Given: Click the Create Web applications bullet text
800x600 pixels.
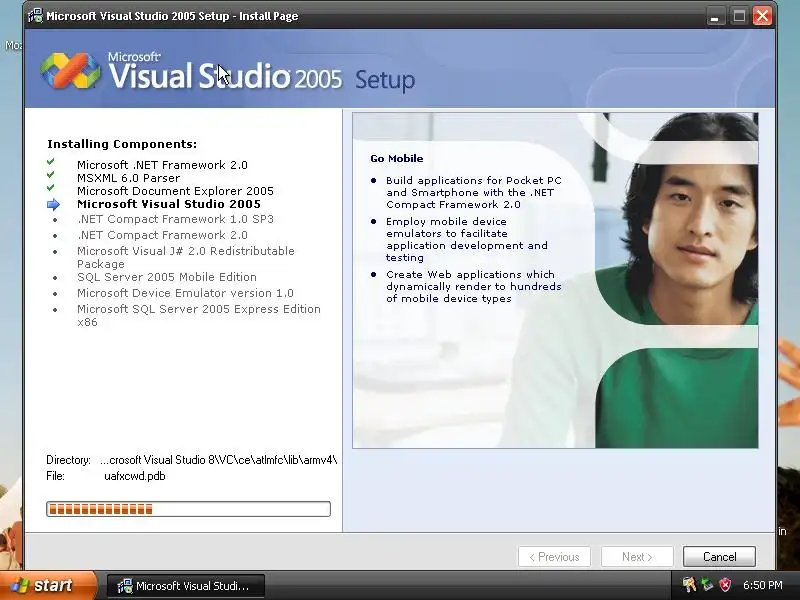Looking at the screenshot, I should pos(473,286).
